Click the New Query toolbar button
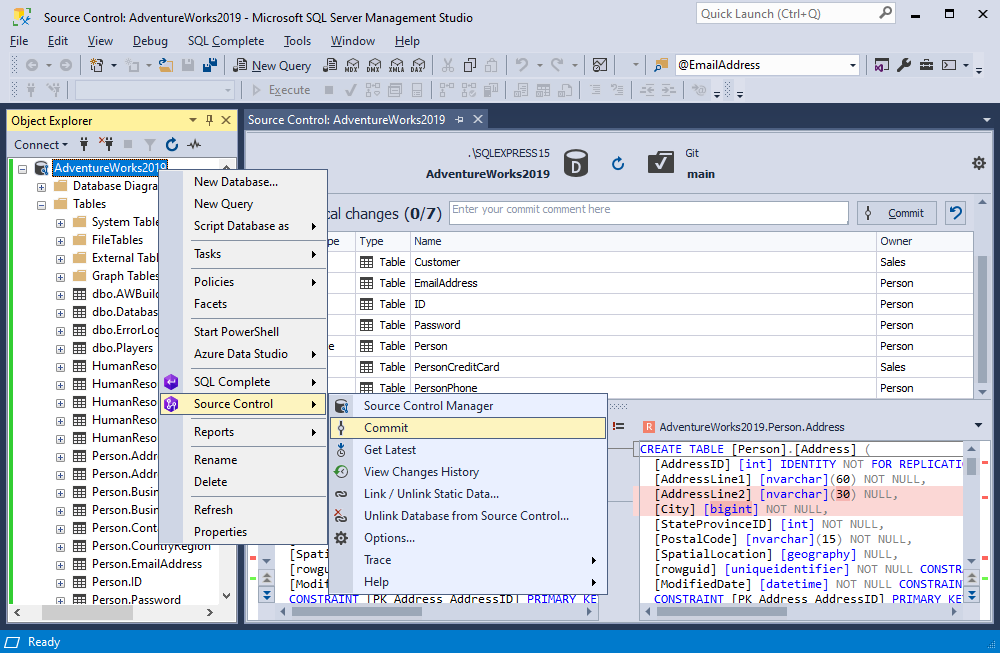 (272, 65)
